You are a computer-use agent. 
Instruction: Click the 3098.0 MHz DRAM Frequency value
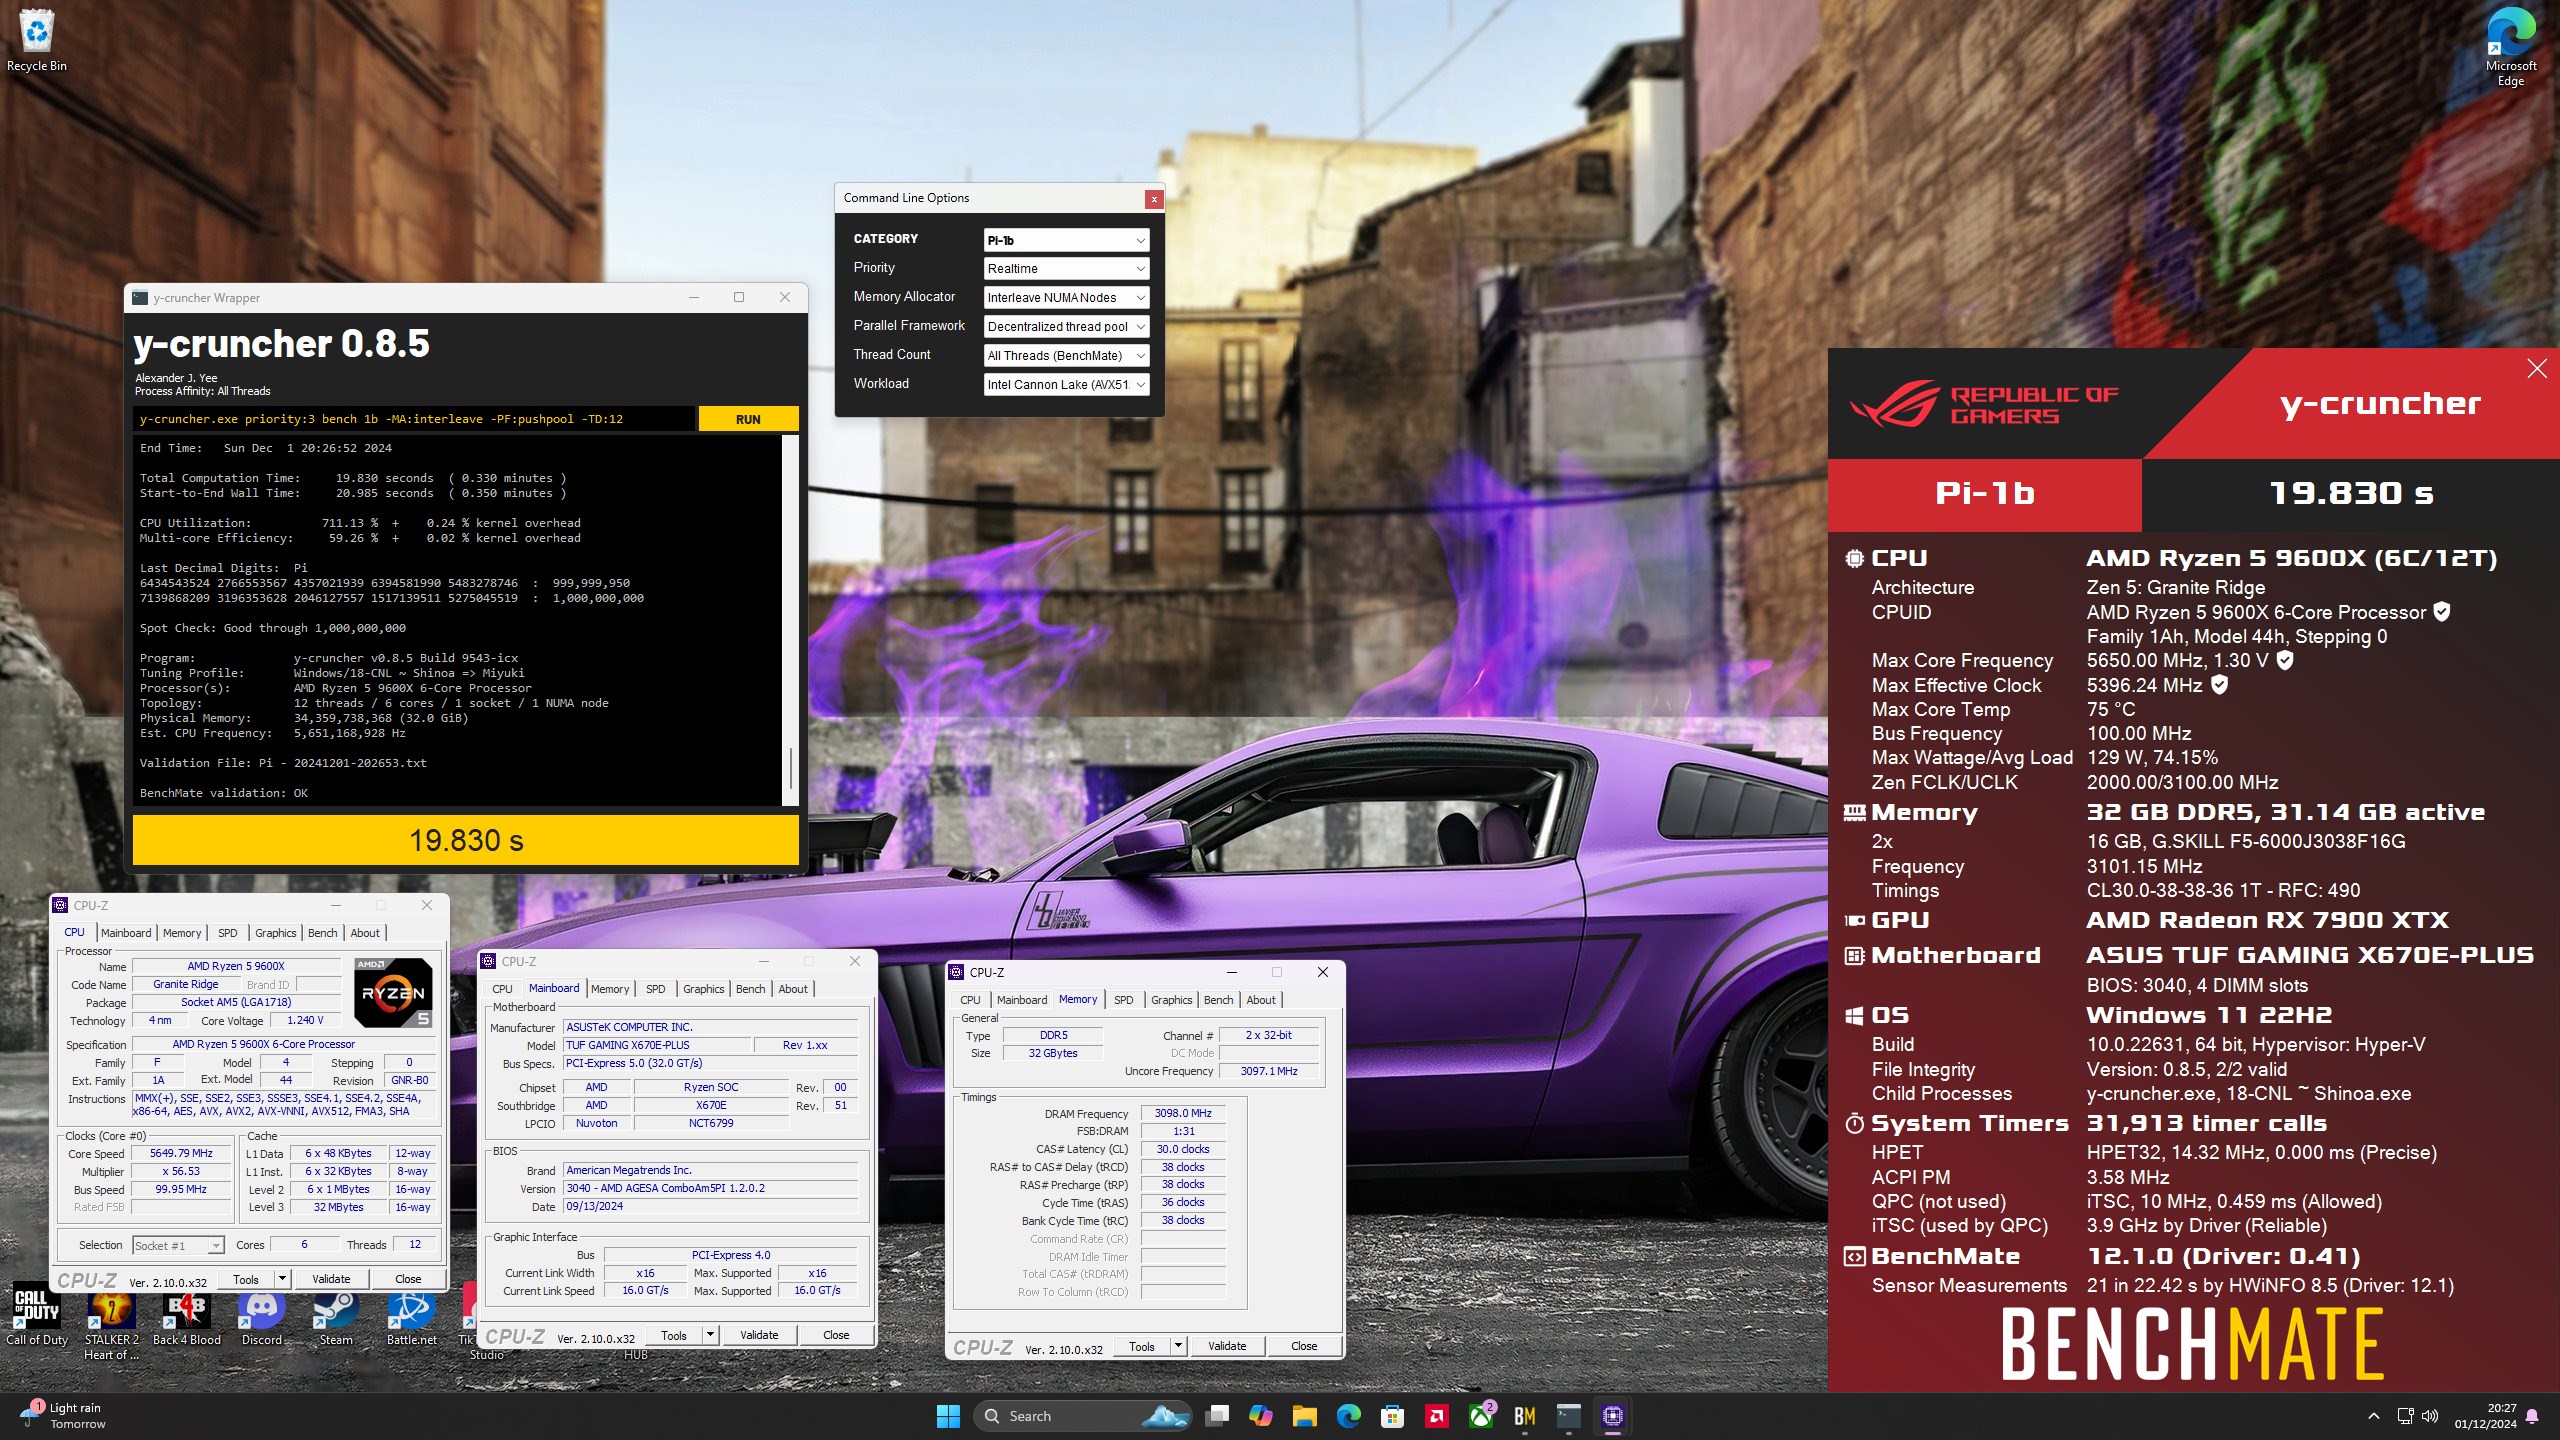tap(1183, 1113)
